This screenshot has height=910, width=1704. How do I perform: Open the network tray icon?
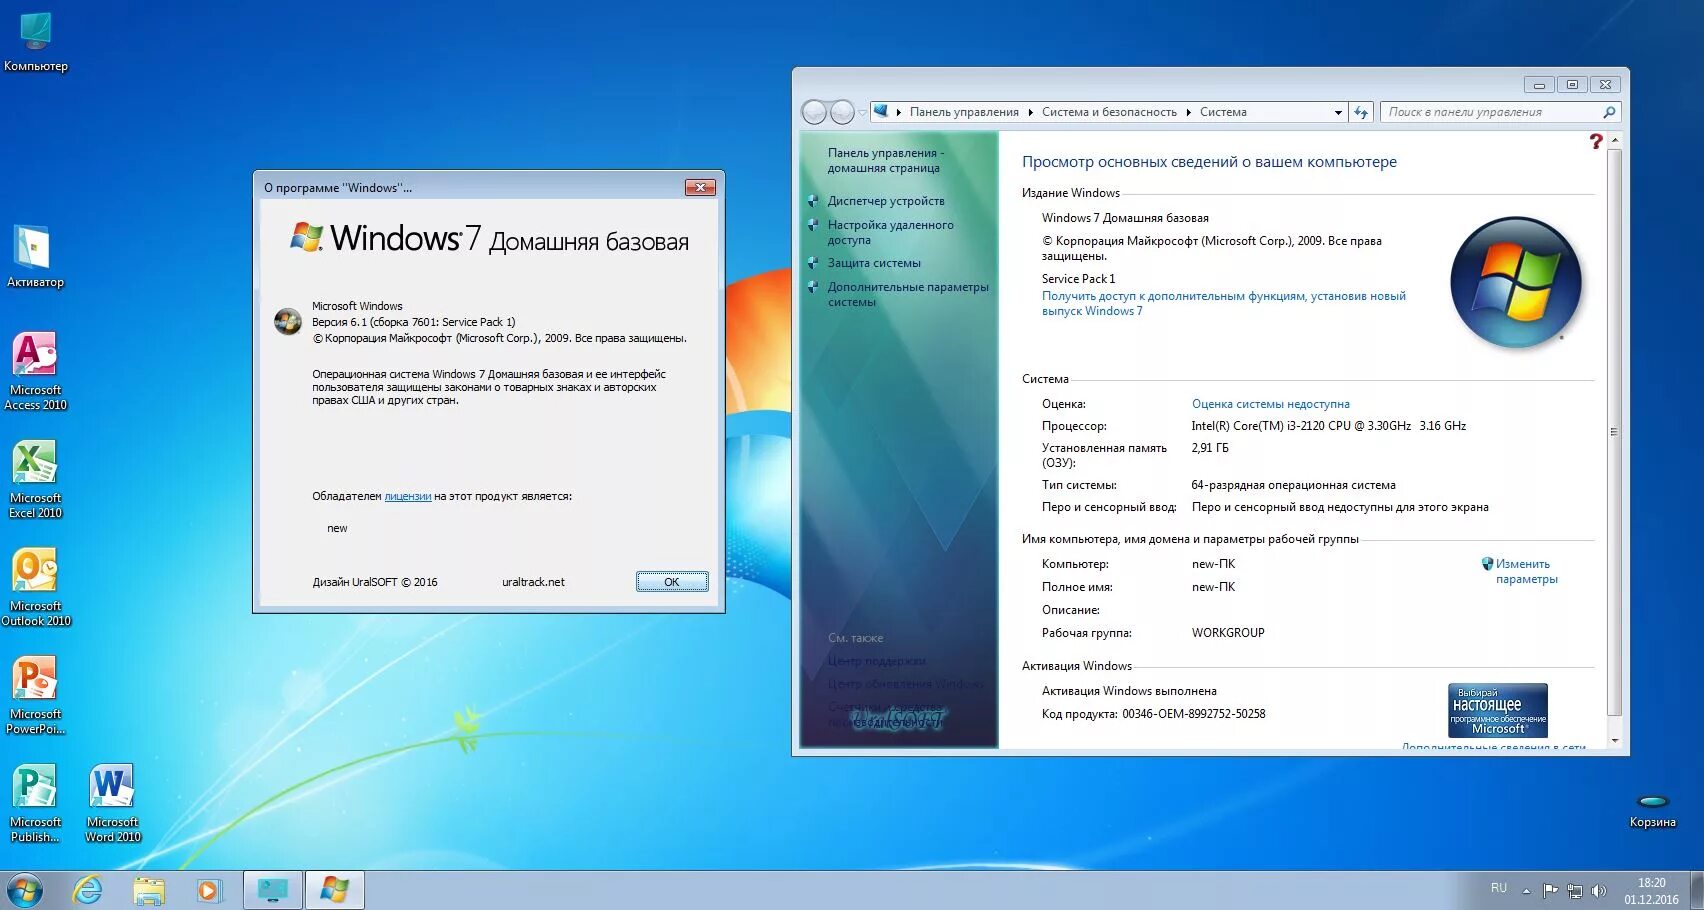coord(1575,890)
